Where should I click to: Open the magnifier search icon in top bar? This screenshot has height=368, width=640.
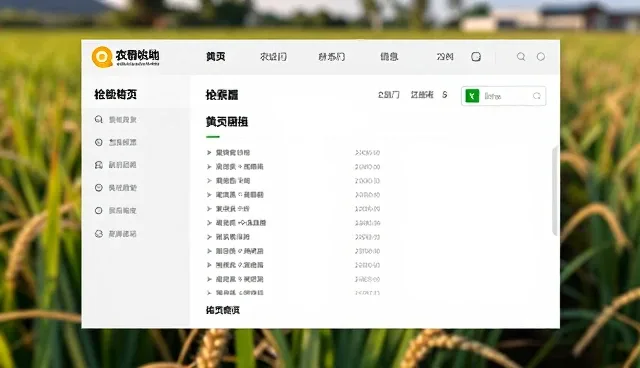coord(521,57)
